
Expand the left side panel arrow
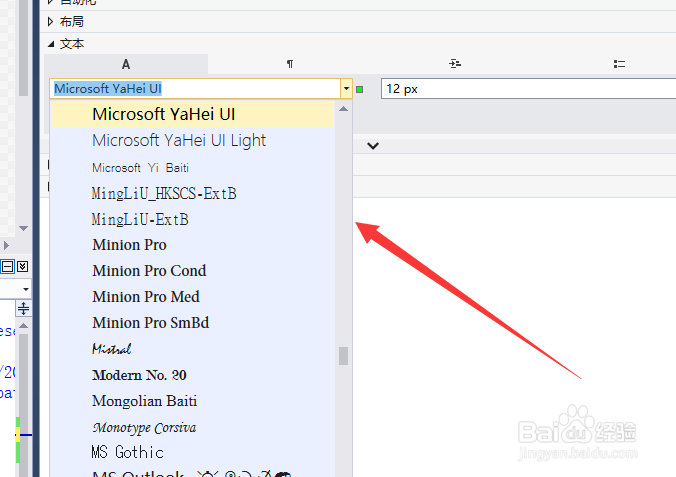coord(6,245)
